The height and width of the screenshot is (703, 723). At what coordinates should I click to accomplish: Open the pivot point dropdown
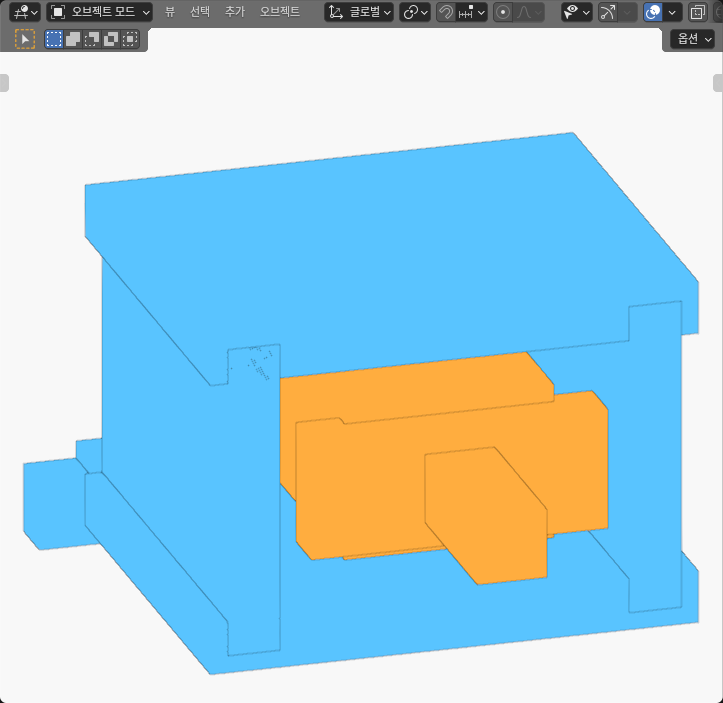click(x=415, y=12)
